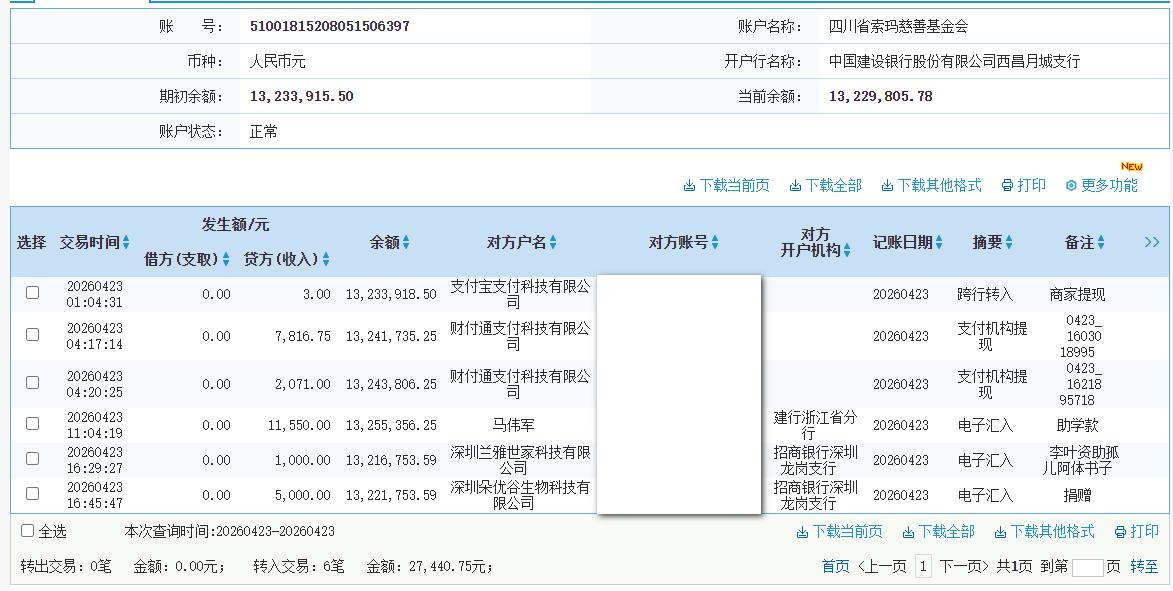
Task: Click the top download all icon
Action: [795, 186]
